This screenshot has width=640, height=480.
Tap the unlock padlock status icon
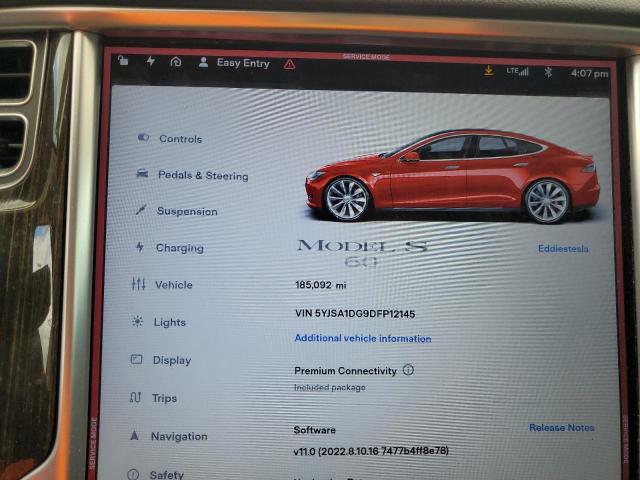coord(123,60)
